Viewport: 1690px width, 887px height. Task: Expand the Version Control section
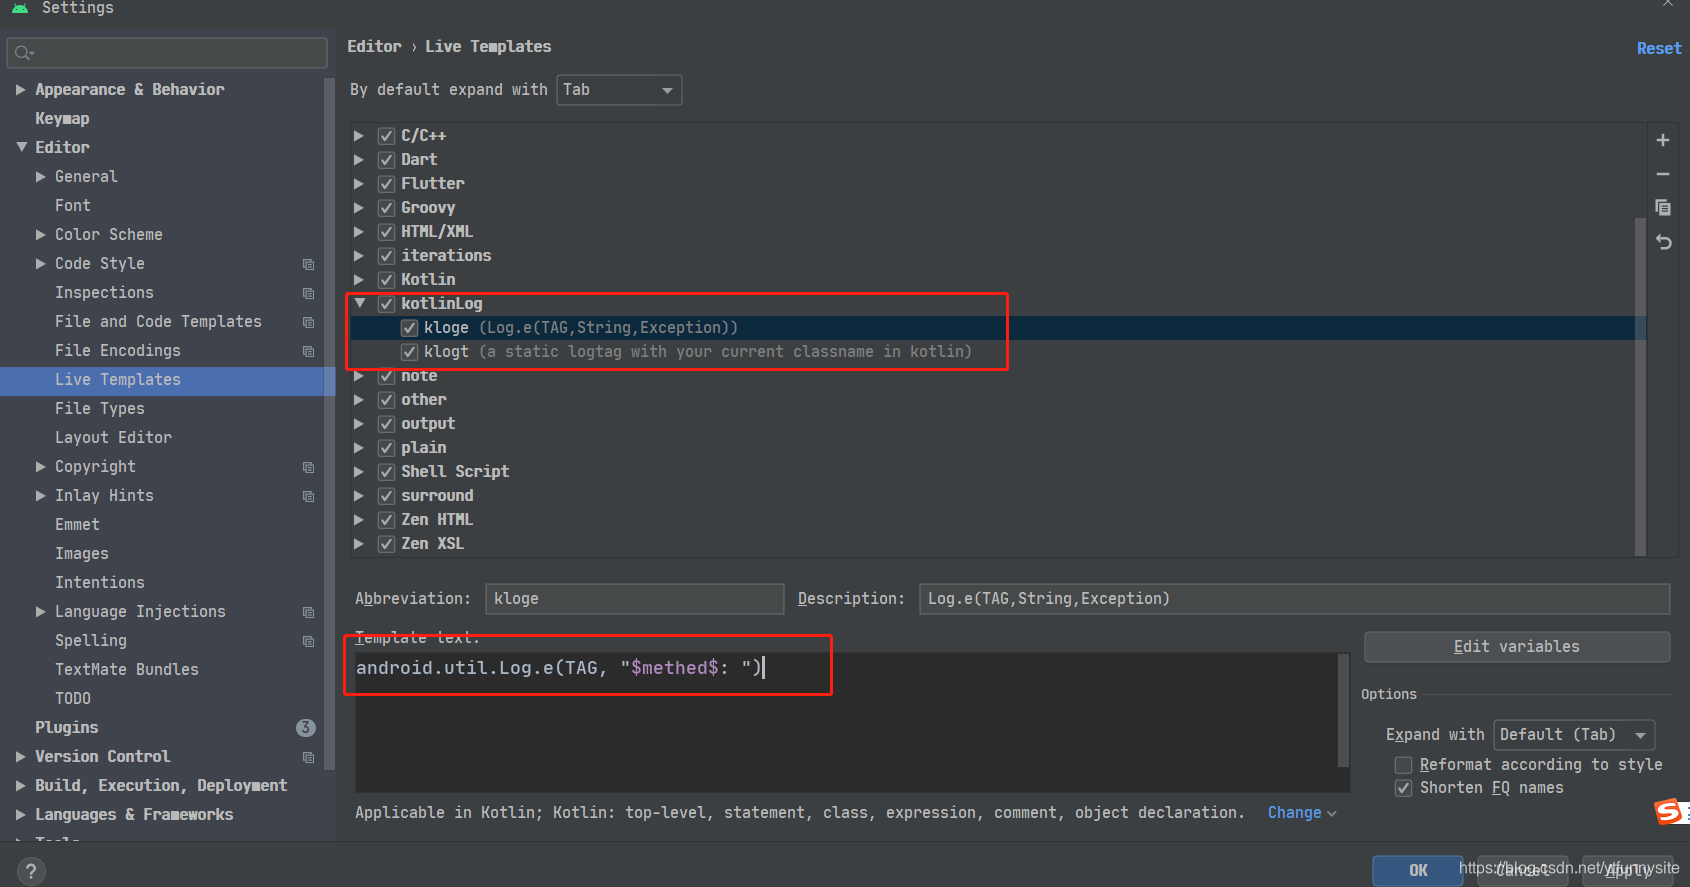point(20,757)
